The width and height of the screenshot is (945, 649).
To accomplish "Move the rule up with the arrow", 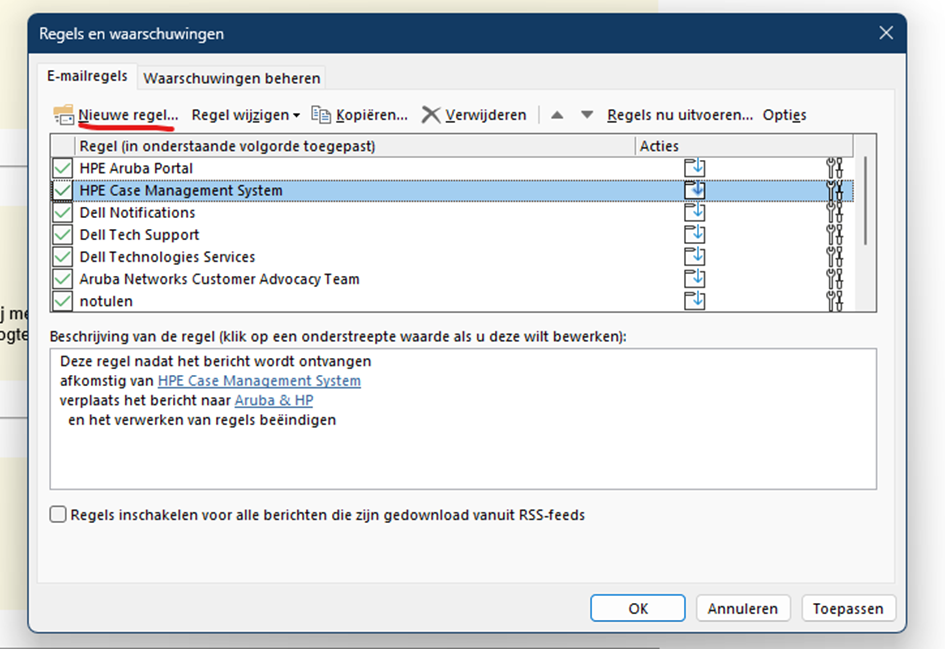I will [557, 115].
